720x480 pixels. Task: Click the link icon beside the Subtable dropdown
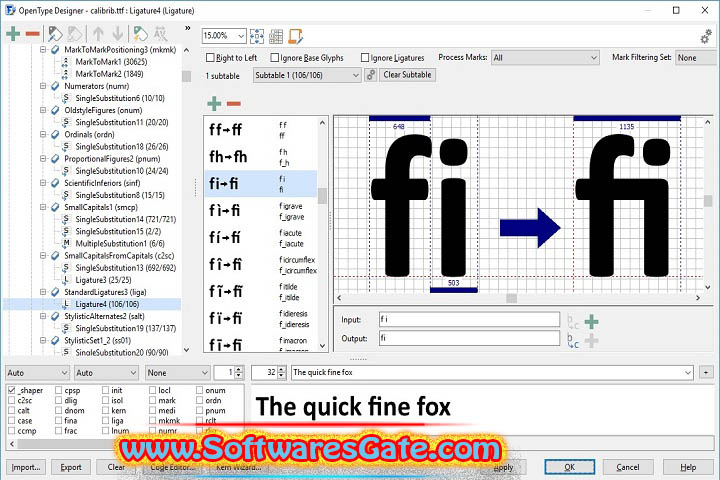(371, 75)
